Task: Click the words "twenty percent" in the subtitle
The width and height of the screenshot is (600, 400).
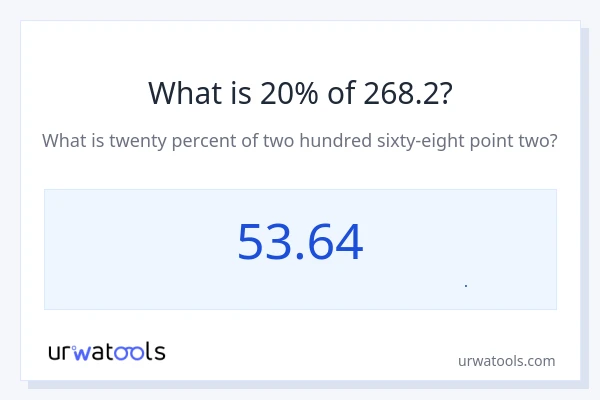Action: [165, 141]
